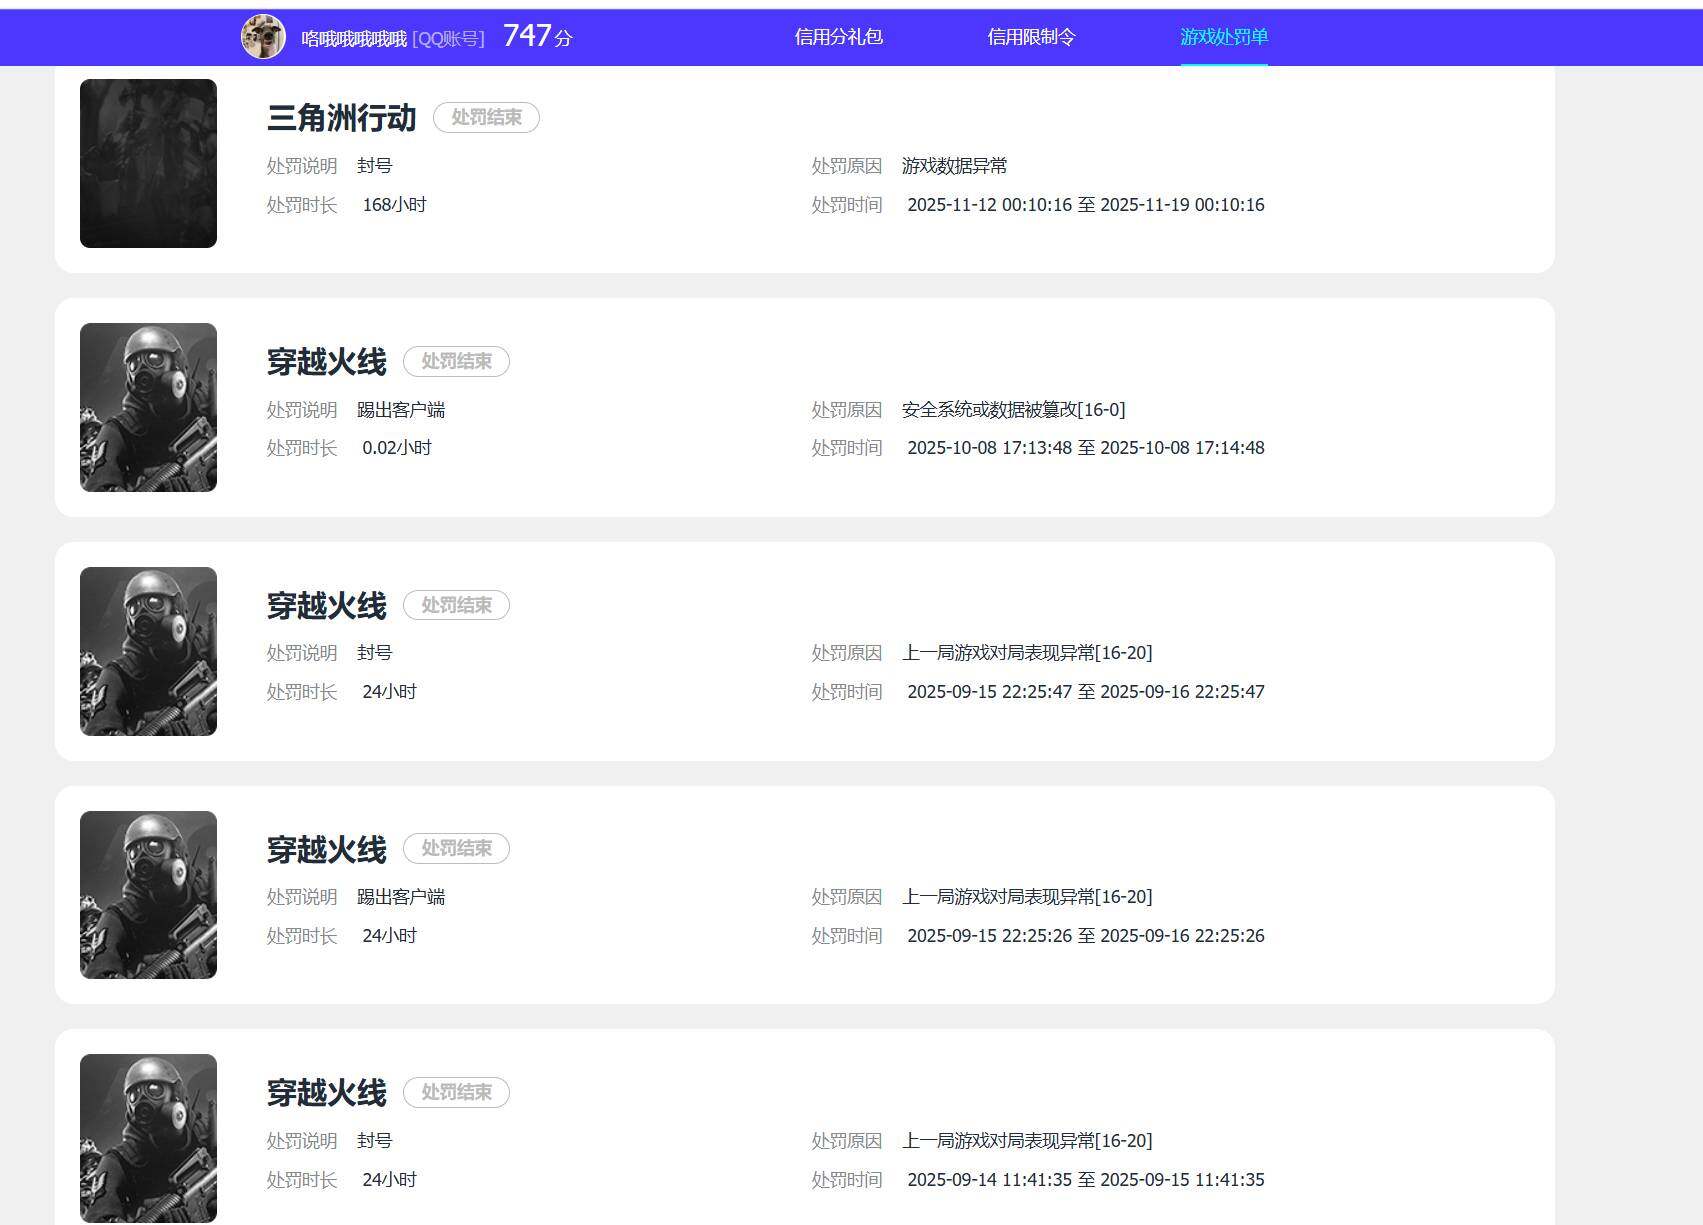The image size is (1703, 1225).
Task: Click the reason 安全系统或数据被篡改[16-0]
Action: (x=1013, y=410)
